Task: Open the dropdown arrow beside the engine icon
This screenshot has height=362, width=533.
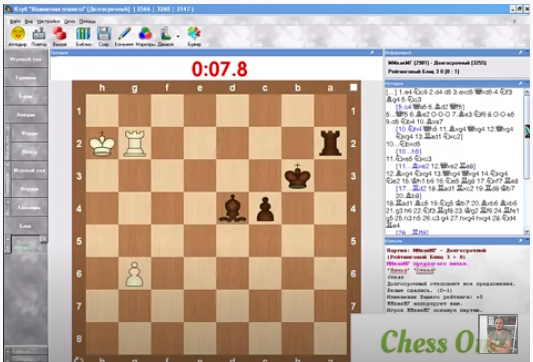Action: click(x=178, y=36)
